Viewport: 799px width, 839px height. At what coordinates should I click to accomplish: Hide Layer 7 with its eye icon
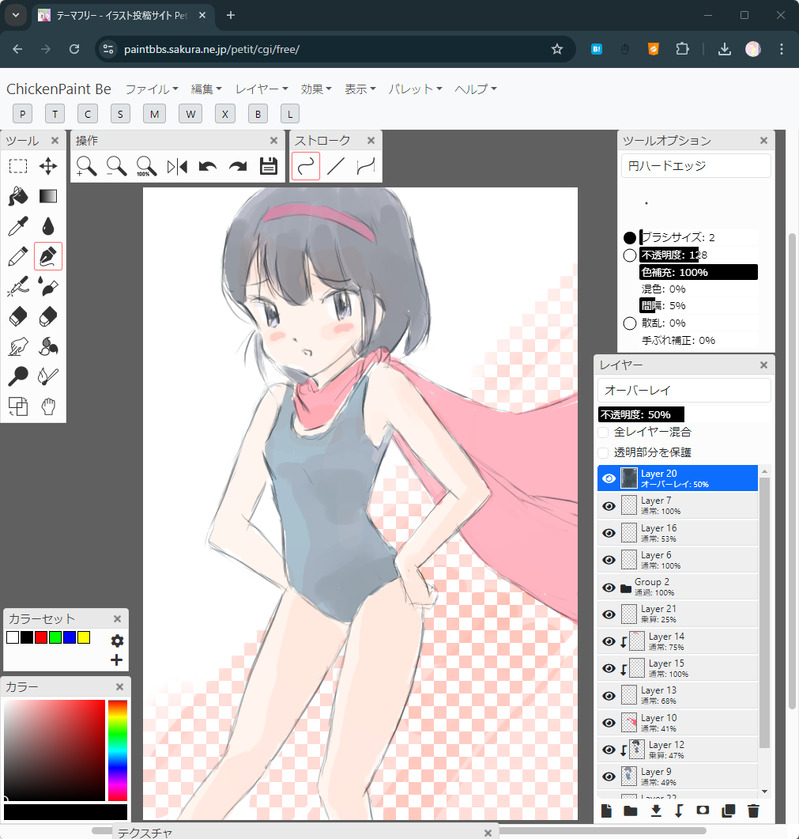coord(608,506)
